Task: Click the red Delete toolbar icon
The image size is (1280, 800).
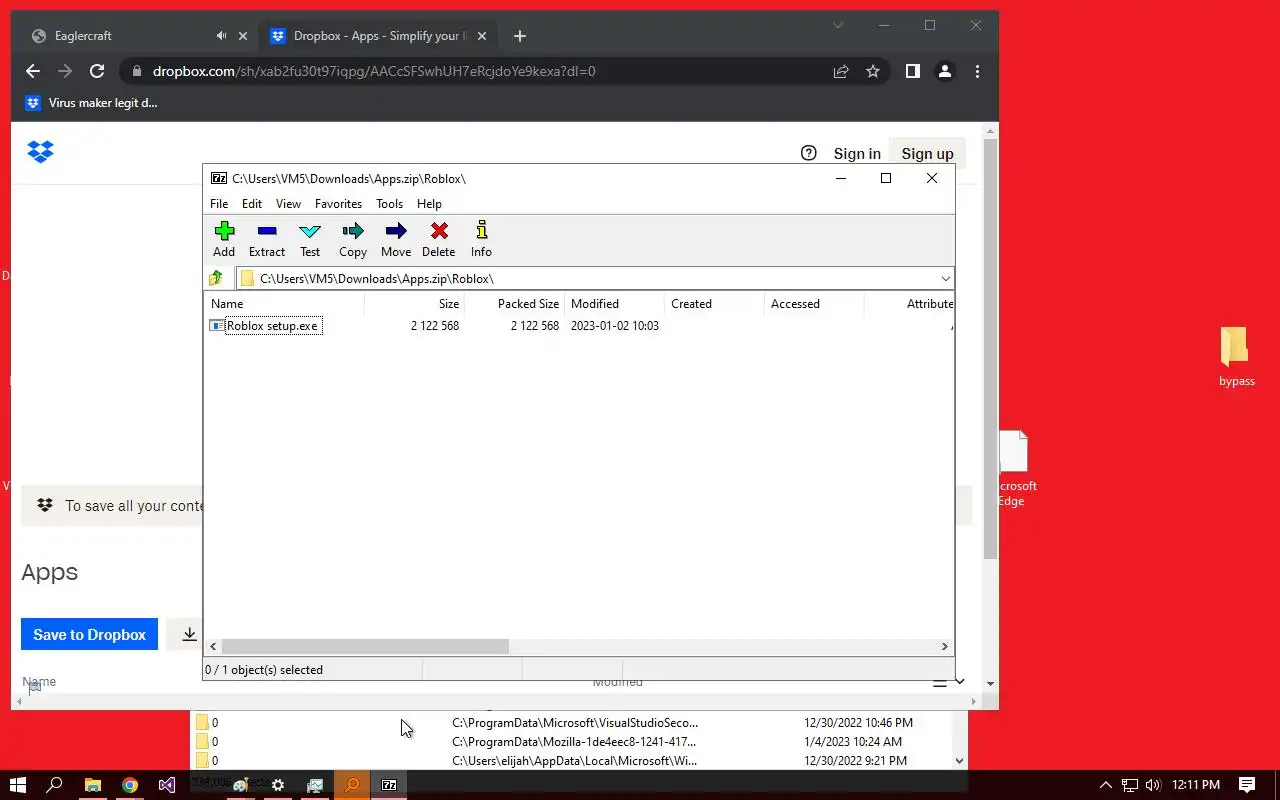Action: (438, 240)
